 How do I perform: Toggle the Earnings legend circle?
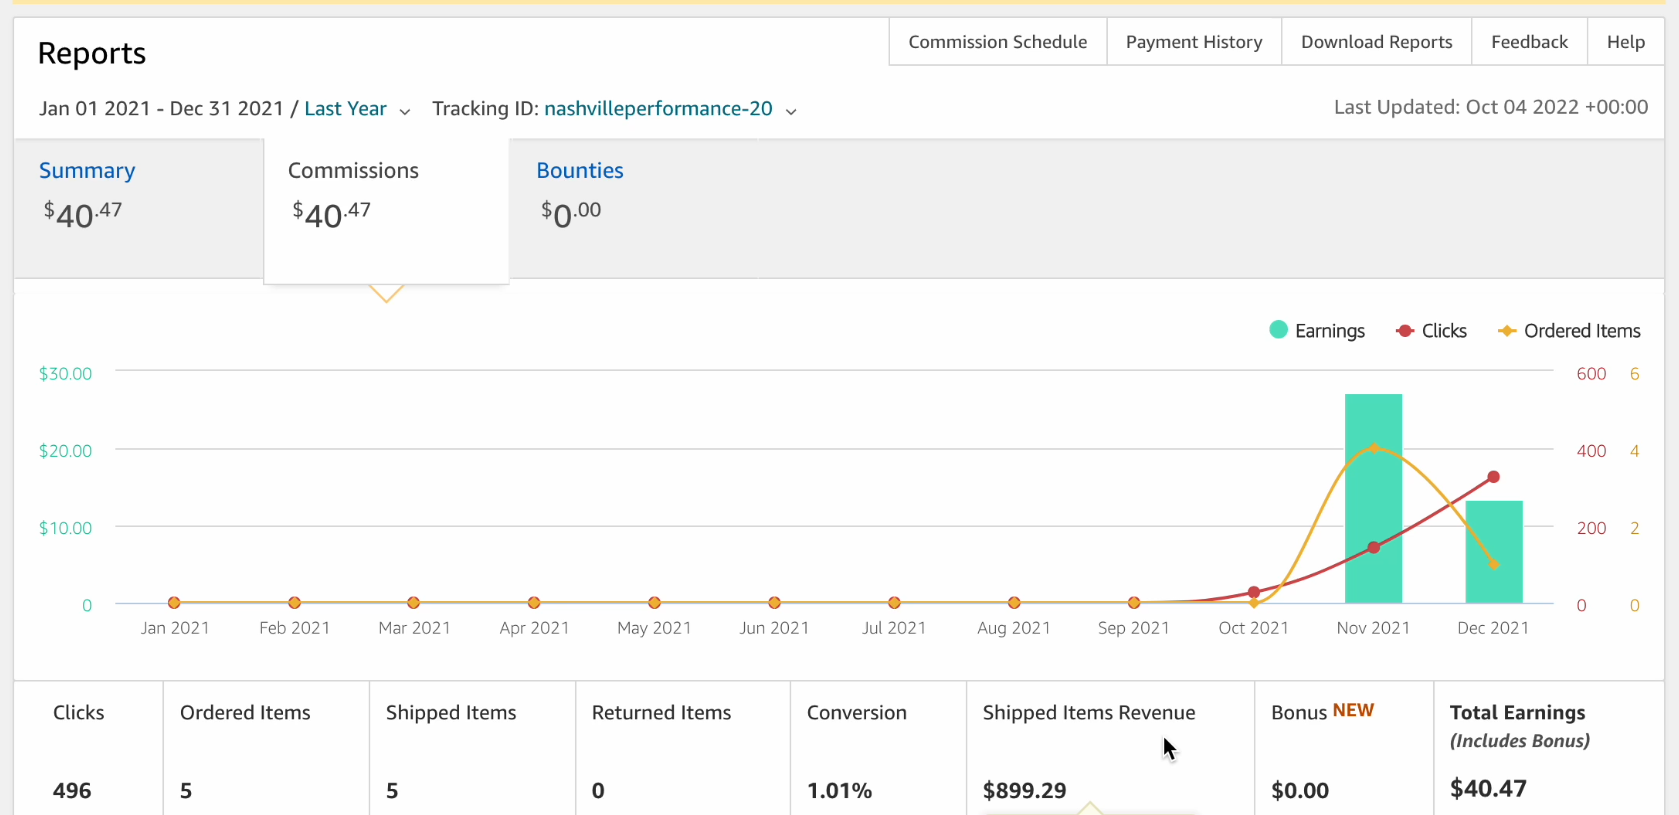point(1278,330)
